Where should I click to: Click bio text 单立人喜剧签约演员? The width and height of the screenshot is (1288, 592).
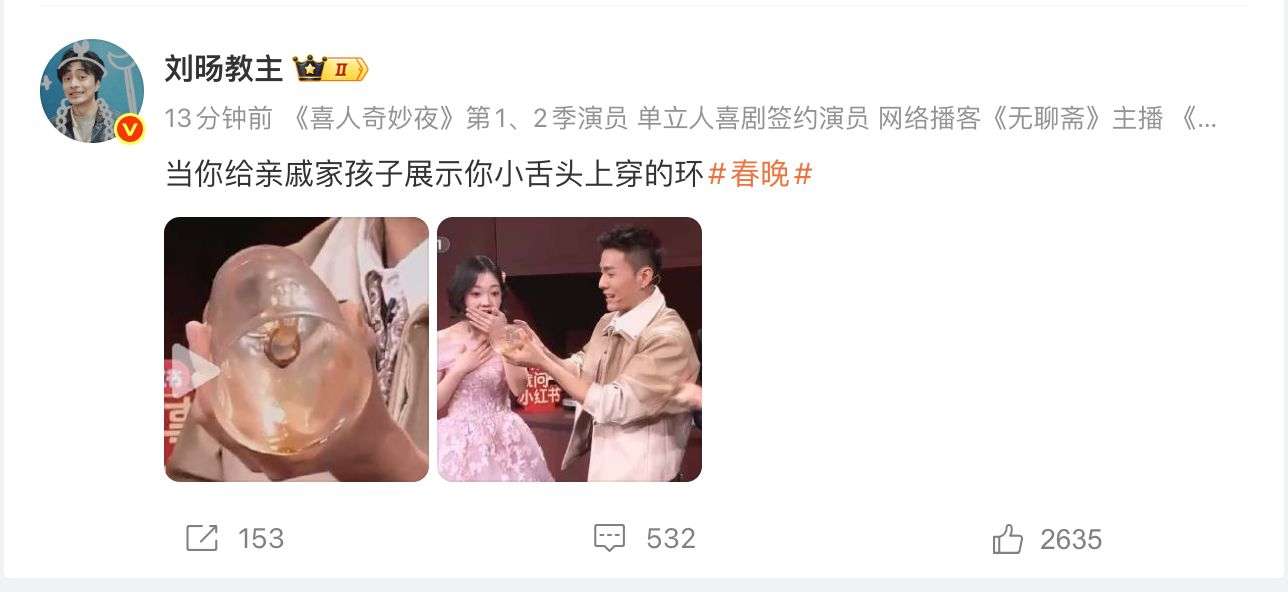click(752, 119)
